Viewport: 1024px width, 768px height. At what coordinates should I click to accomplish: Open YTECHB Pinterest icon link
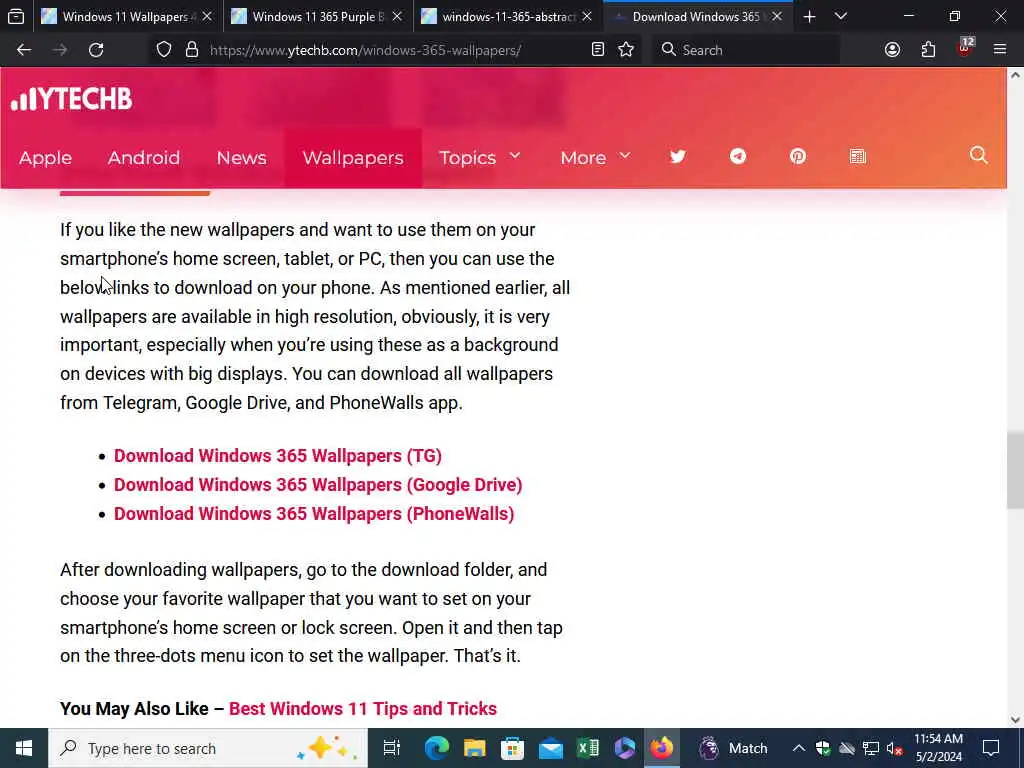pos(797,157)
